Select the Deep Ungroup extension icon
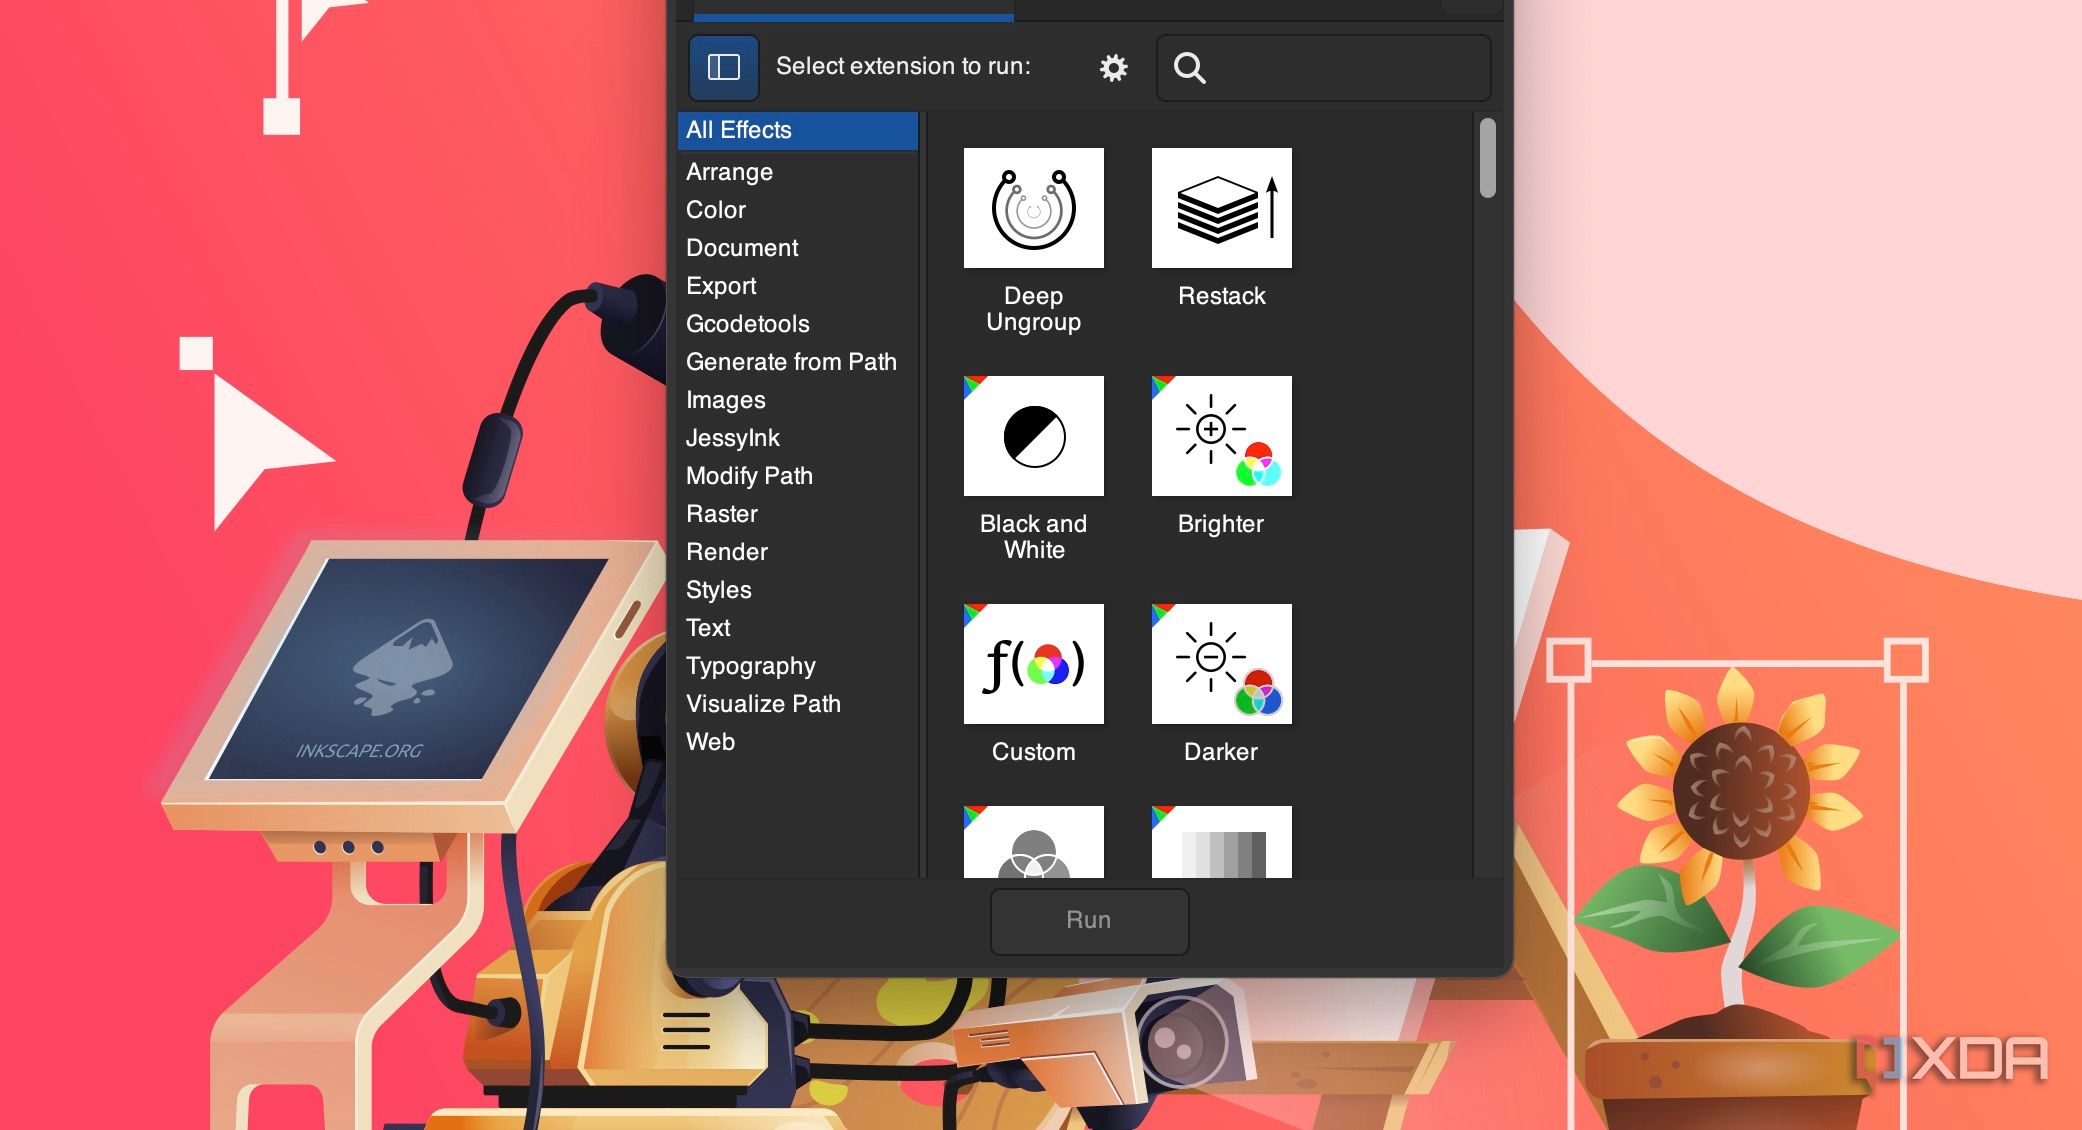 1033,207
